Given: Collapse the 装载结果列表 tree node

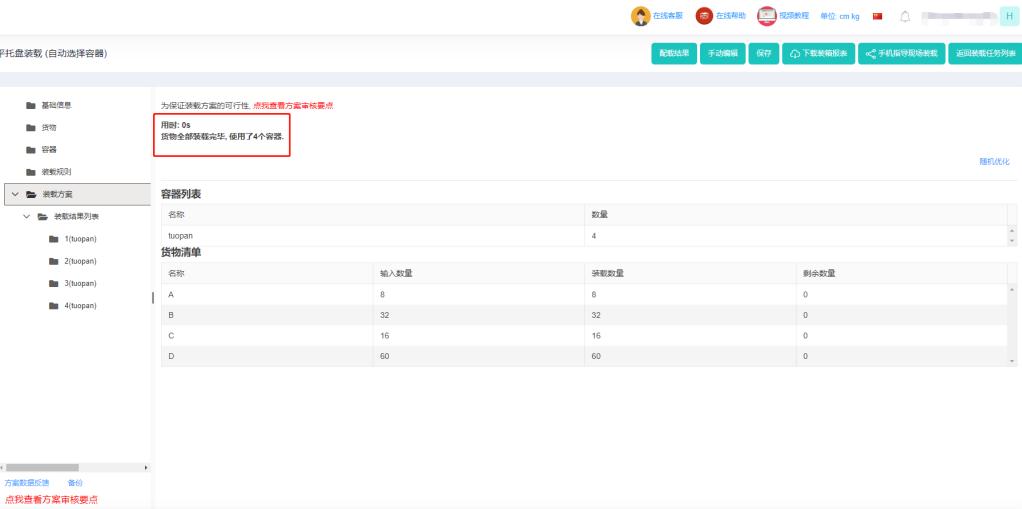Looking at the screenshot, I should pos(27,216).
